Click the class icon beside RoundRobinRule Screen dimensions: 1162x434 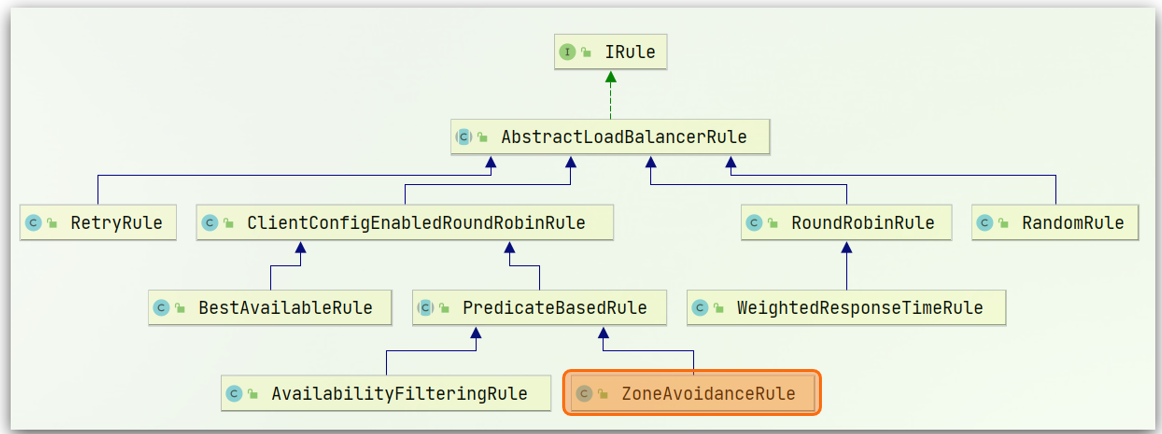[x=755, y=222]
